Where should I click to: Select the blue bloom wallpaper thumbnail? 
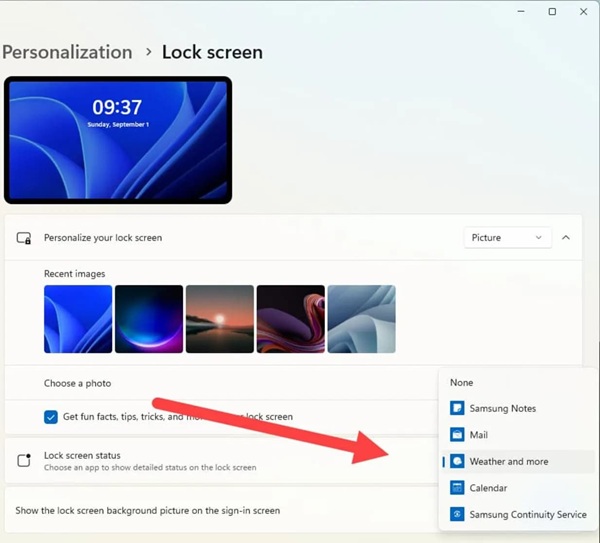[78, 319]
